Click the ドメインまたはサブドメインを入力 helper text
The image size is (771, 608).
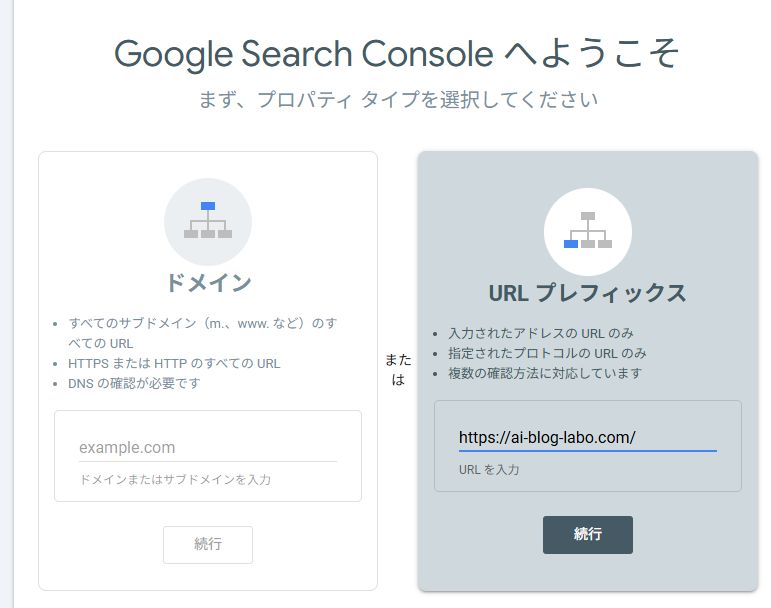coord(175,479)
